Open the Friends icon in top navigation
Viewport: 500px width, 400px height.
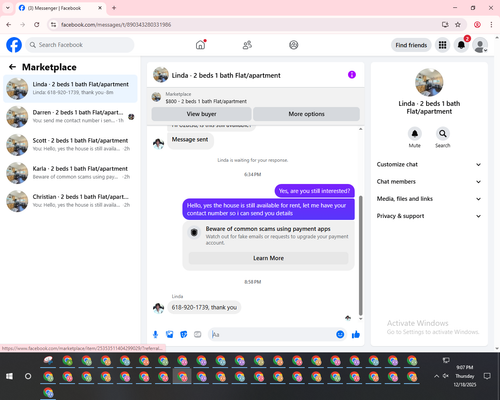[247, 45]
